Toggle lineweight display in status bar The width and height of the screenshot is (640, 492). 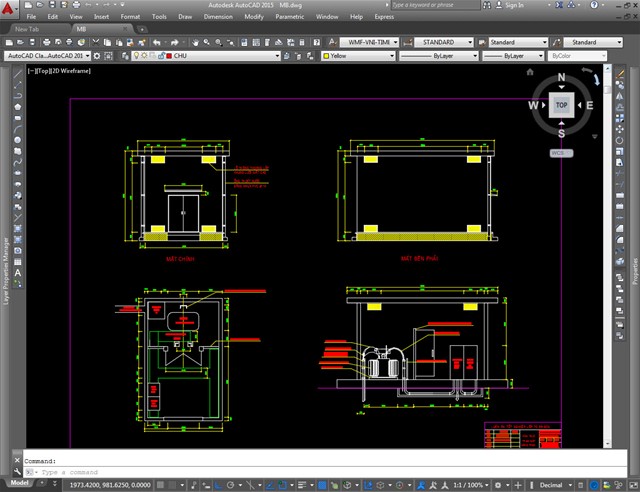pos(302,485)
